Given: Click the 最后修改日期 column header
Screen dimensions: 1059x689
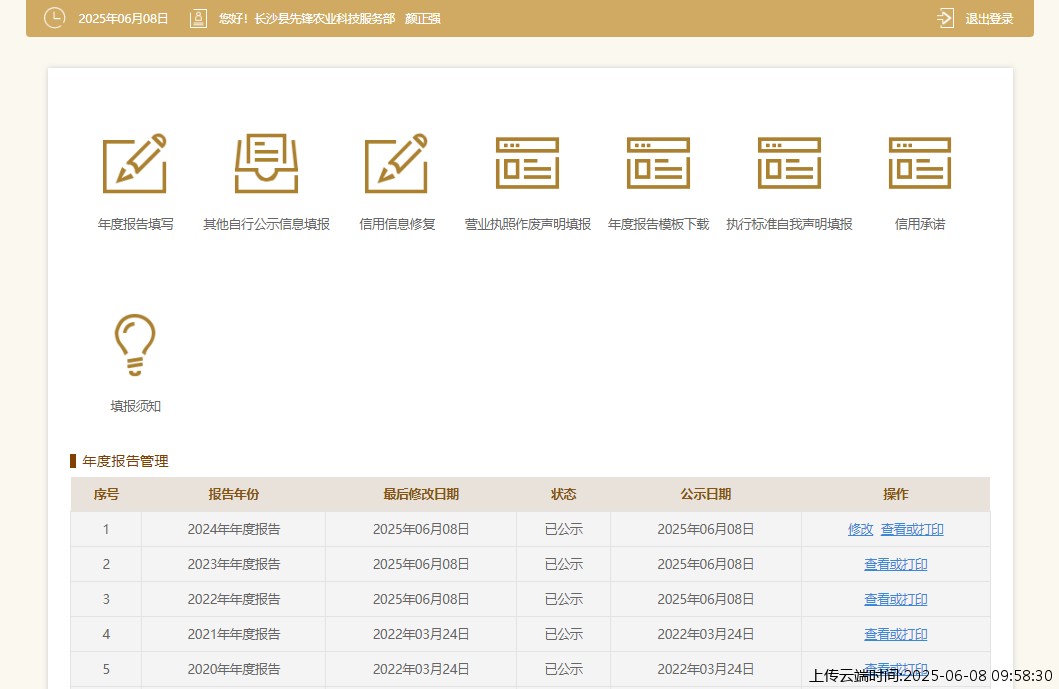Looking at the screenshot, I should [421, 494].
